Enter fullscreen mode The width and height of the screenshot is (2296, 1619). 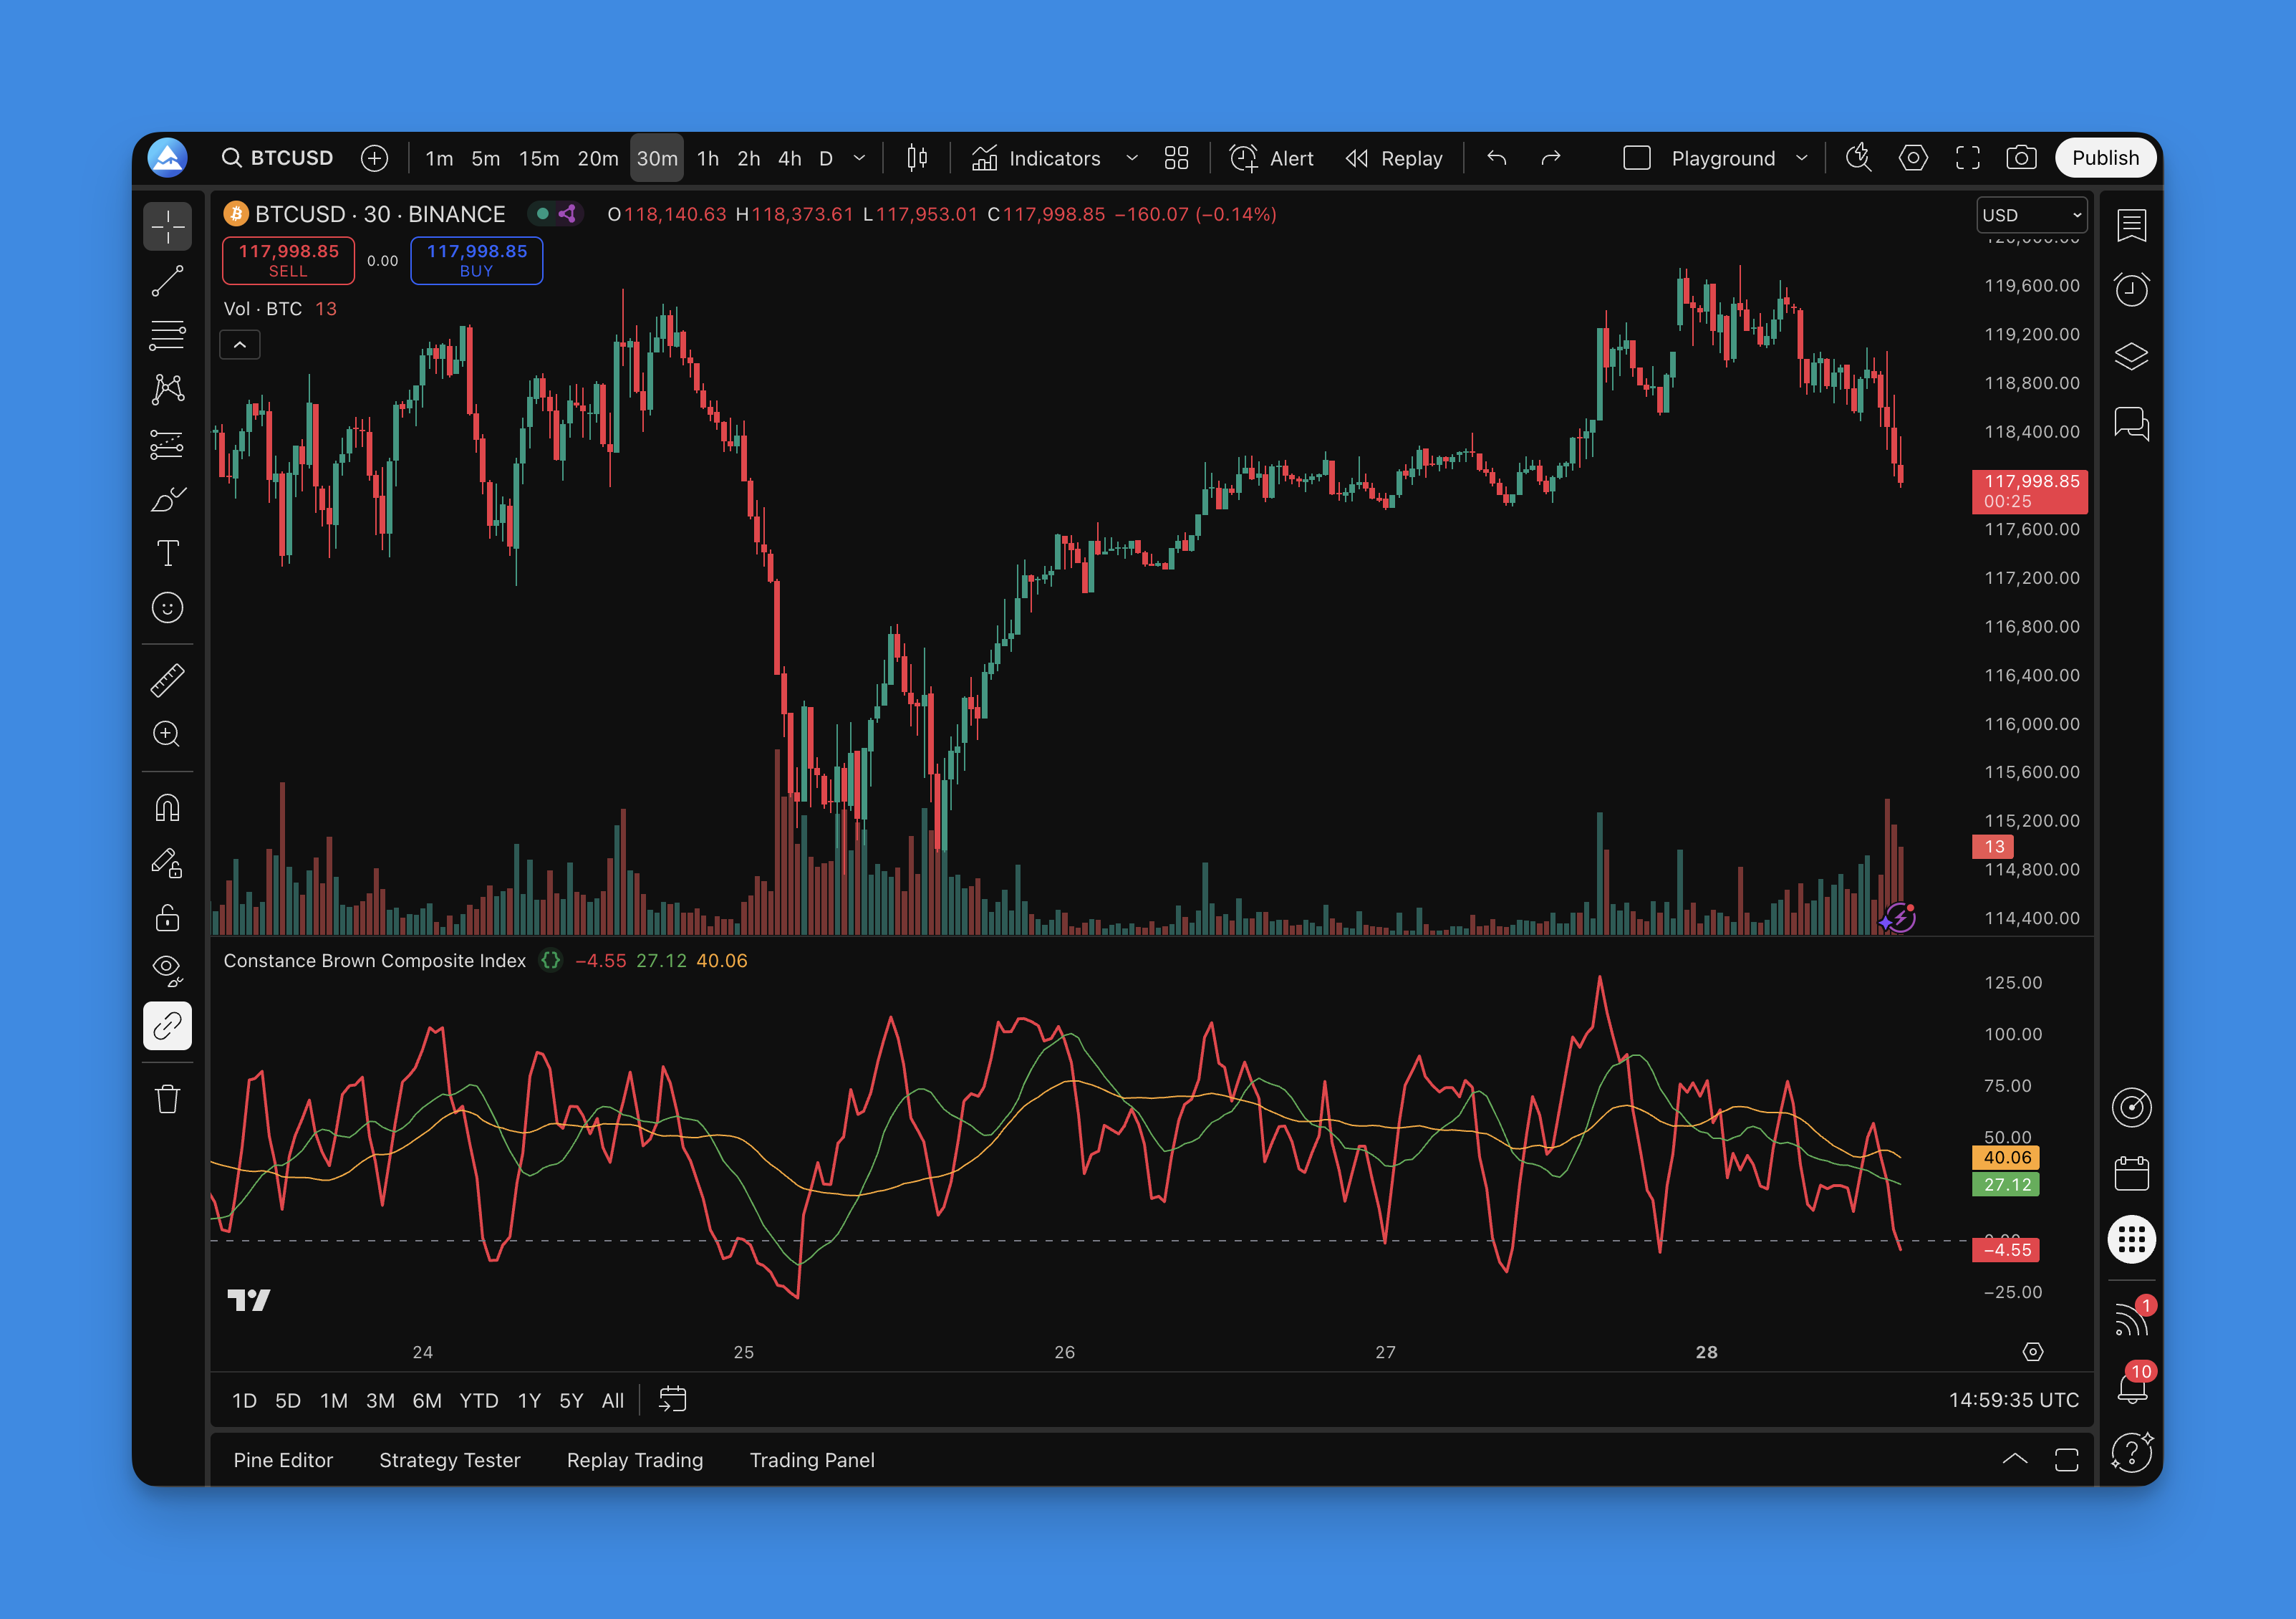(x=1968, y=158)
